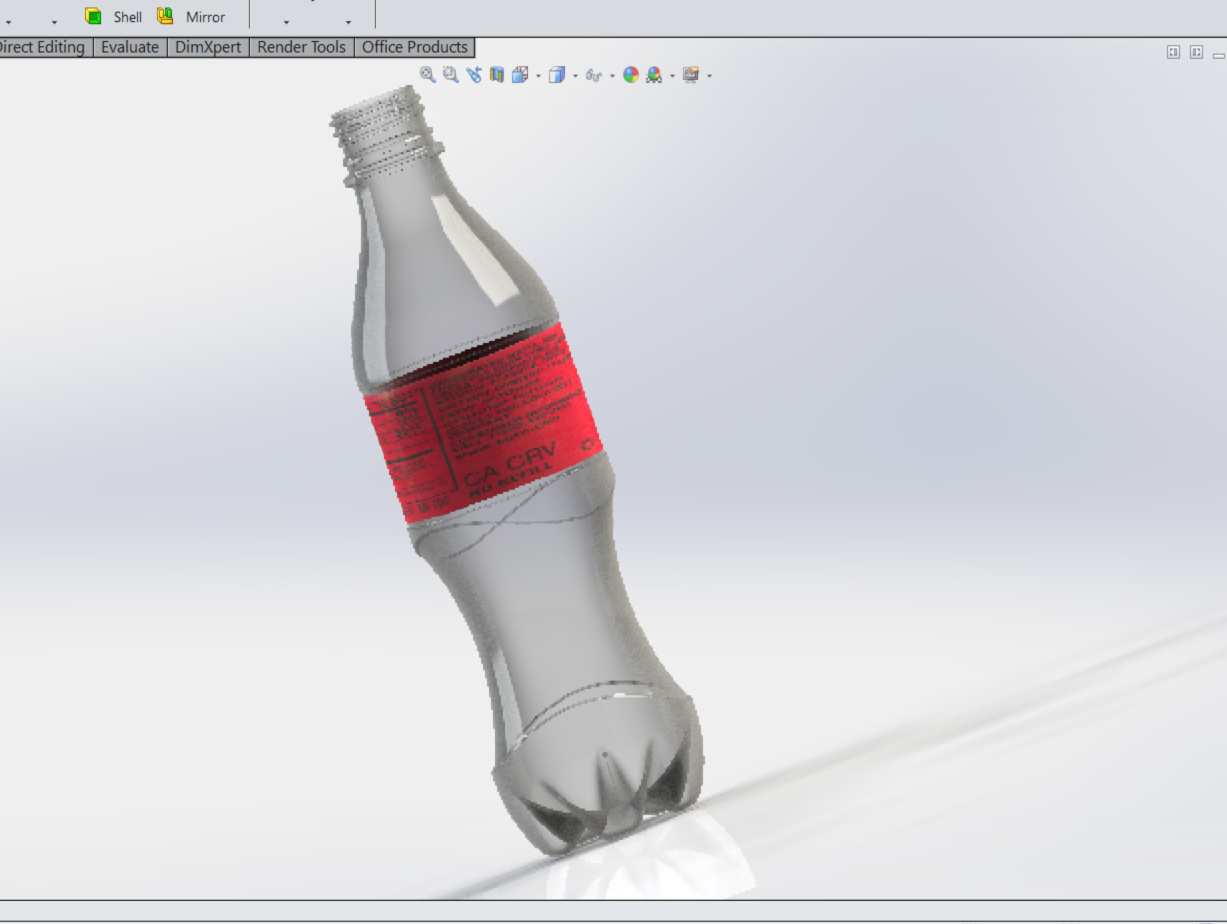Click the Apply Scene icon

[654, 75]
